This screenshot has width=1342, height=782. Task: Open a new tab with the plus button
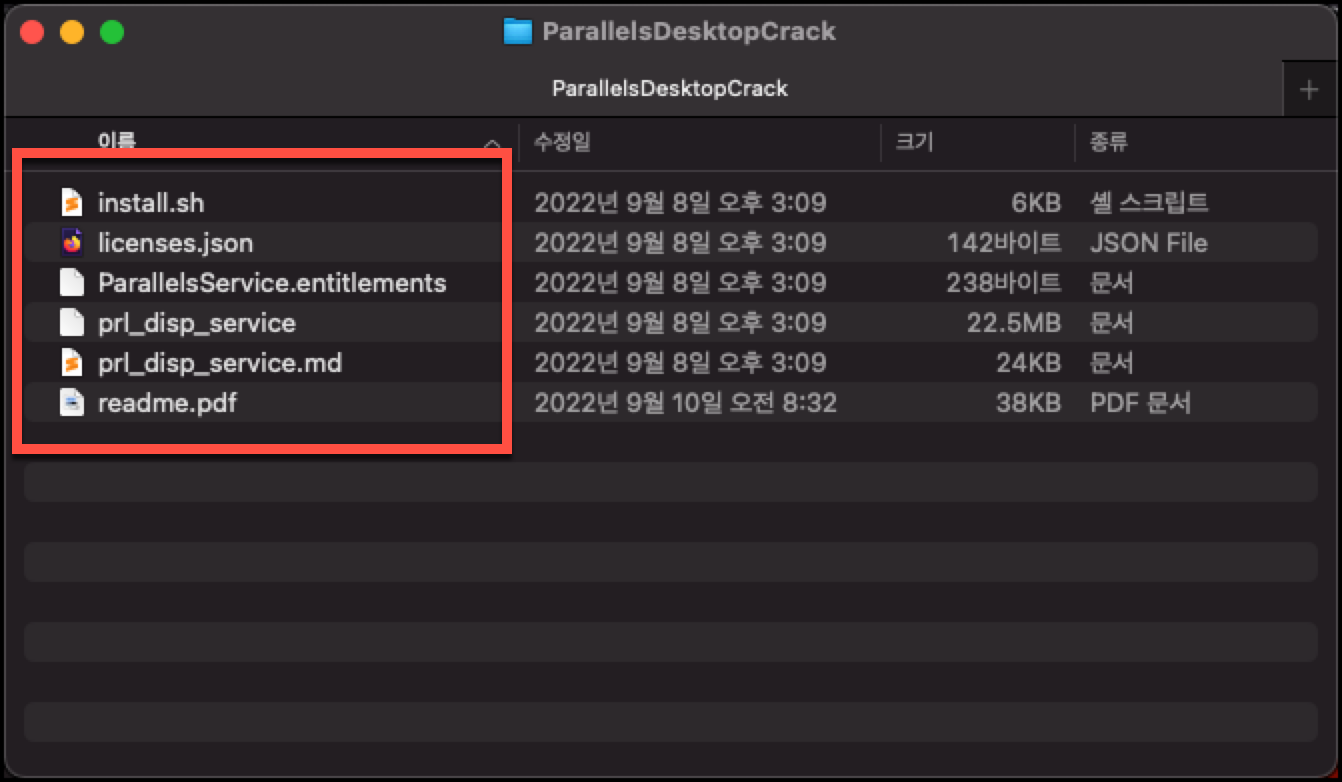click(x=1309, y=88)
